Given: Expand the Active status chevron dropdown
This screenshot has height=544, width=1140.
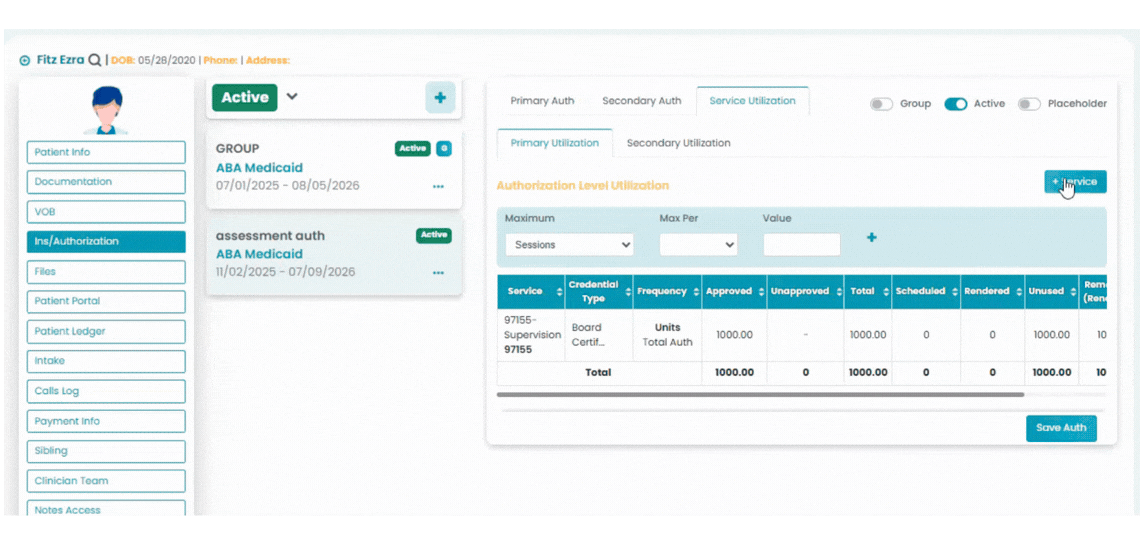Looking at the screenshot, I should click(x=292, y=96).
